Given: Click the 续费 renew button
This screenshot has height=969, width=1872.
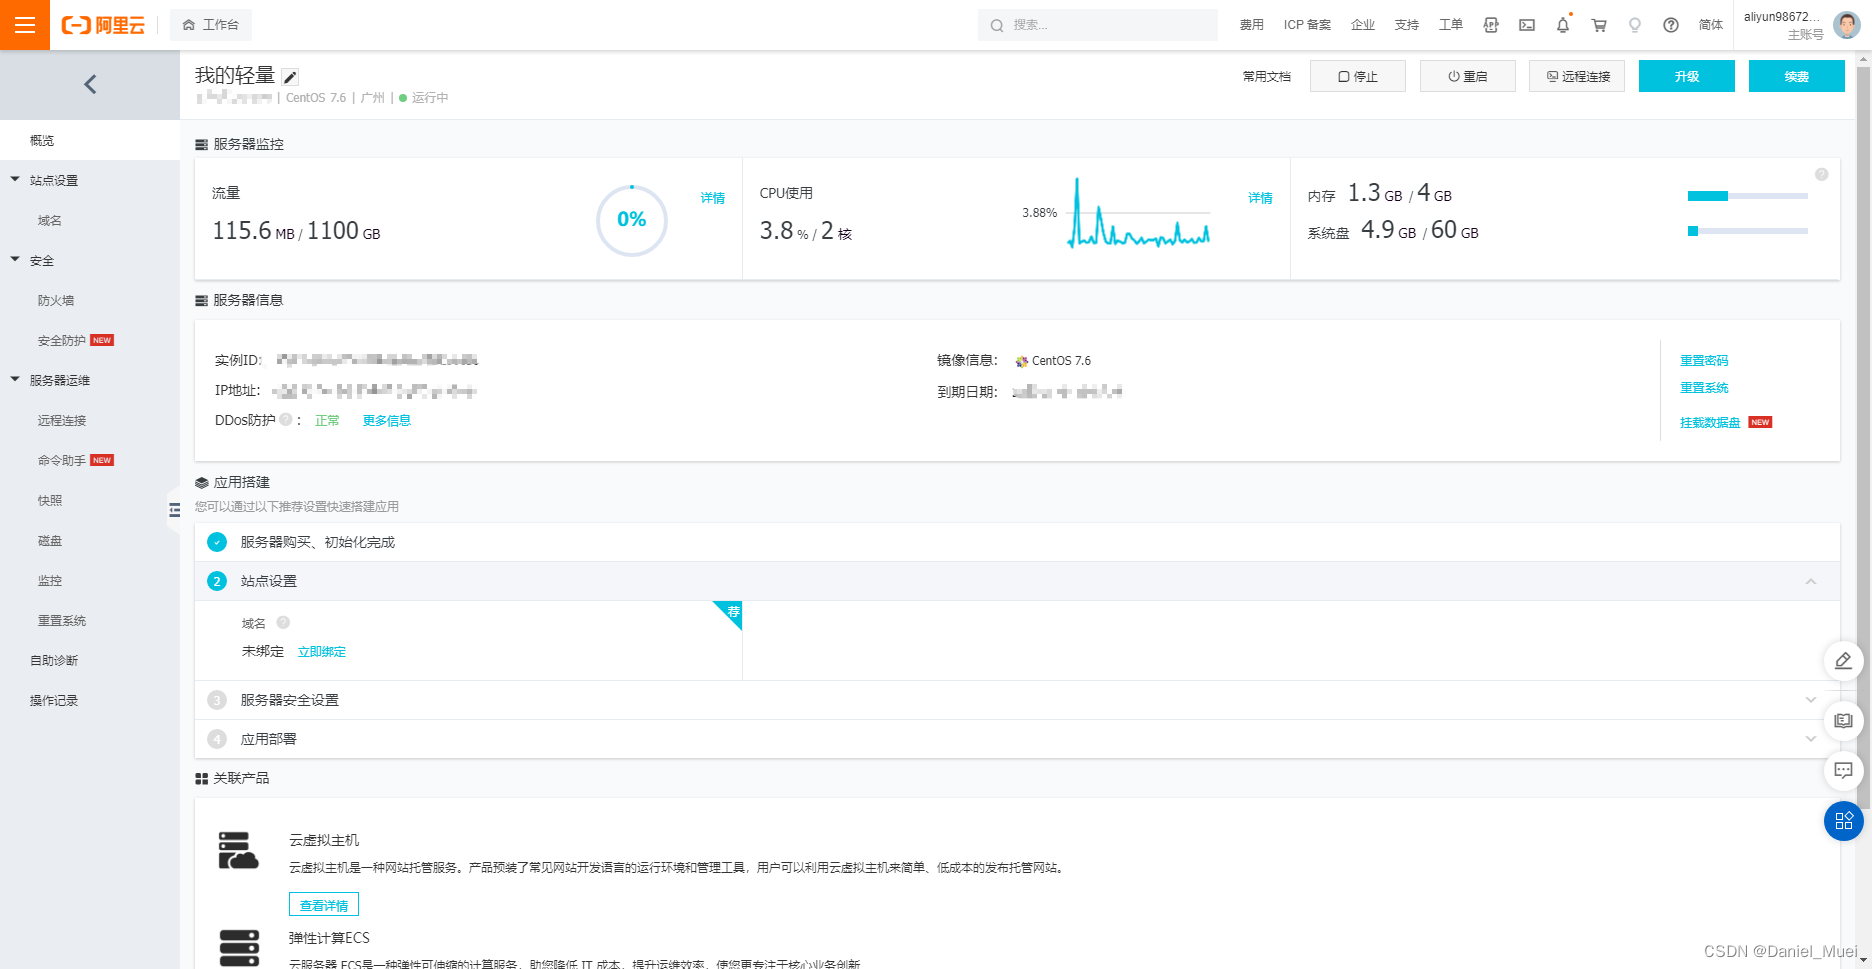Looking at the screenshot, I should (x=1797, y=76).
